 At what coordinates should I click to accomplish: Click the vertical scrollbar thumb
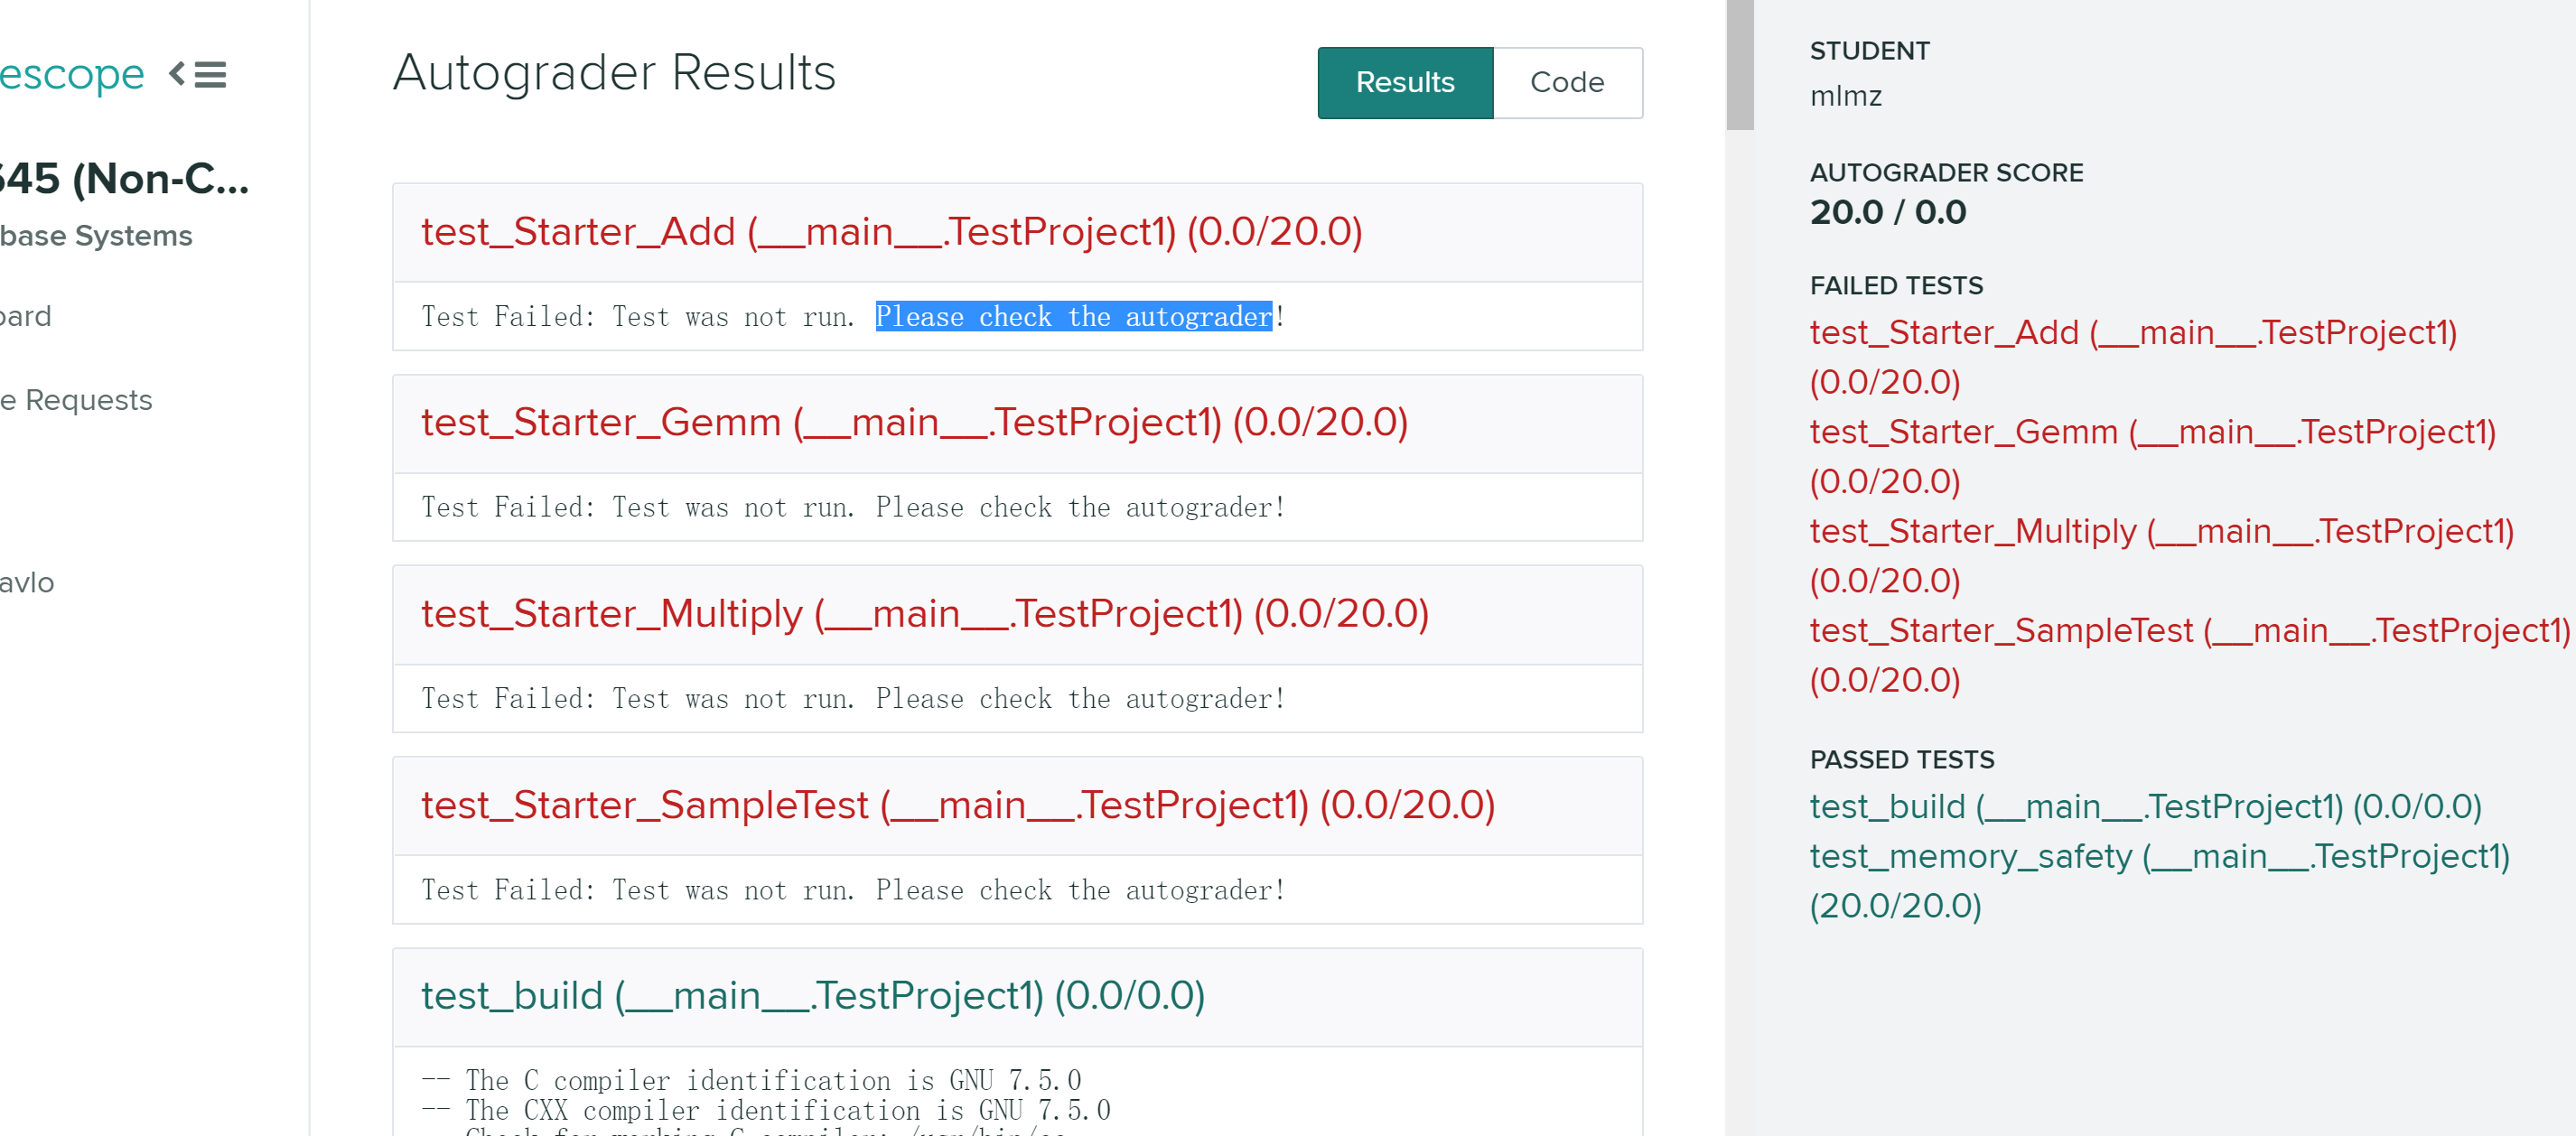pos(1739,65)
